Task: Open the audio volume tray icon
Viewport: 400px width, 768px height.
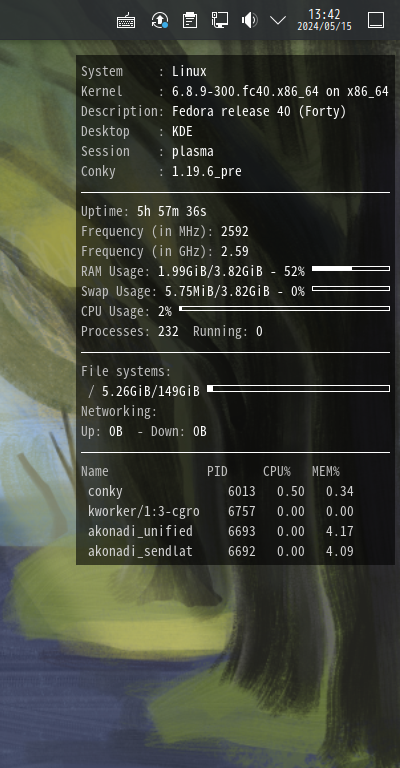Action: (x=249, y=20)
